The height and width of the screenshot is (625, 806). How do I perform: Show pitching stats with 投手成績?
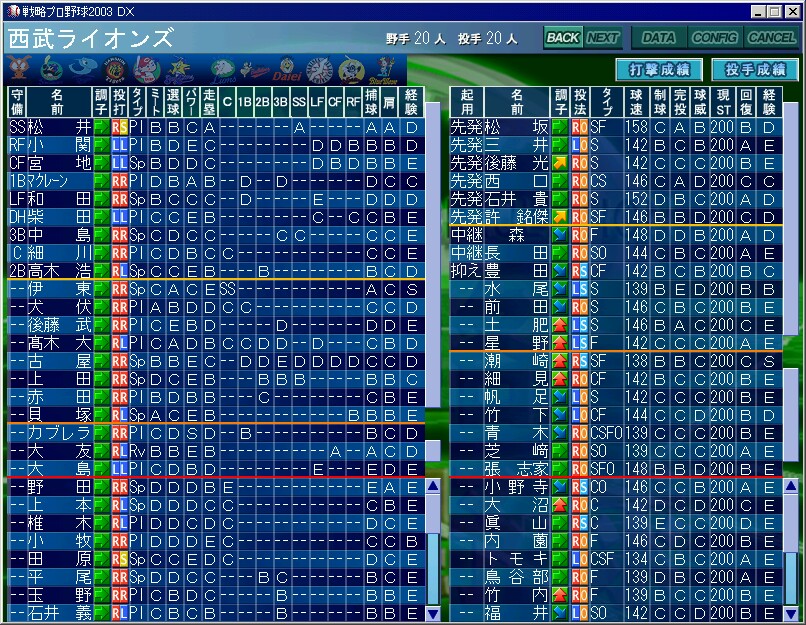[754, 70]
